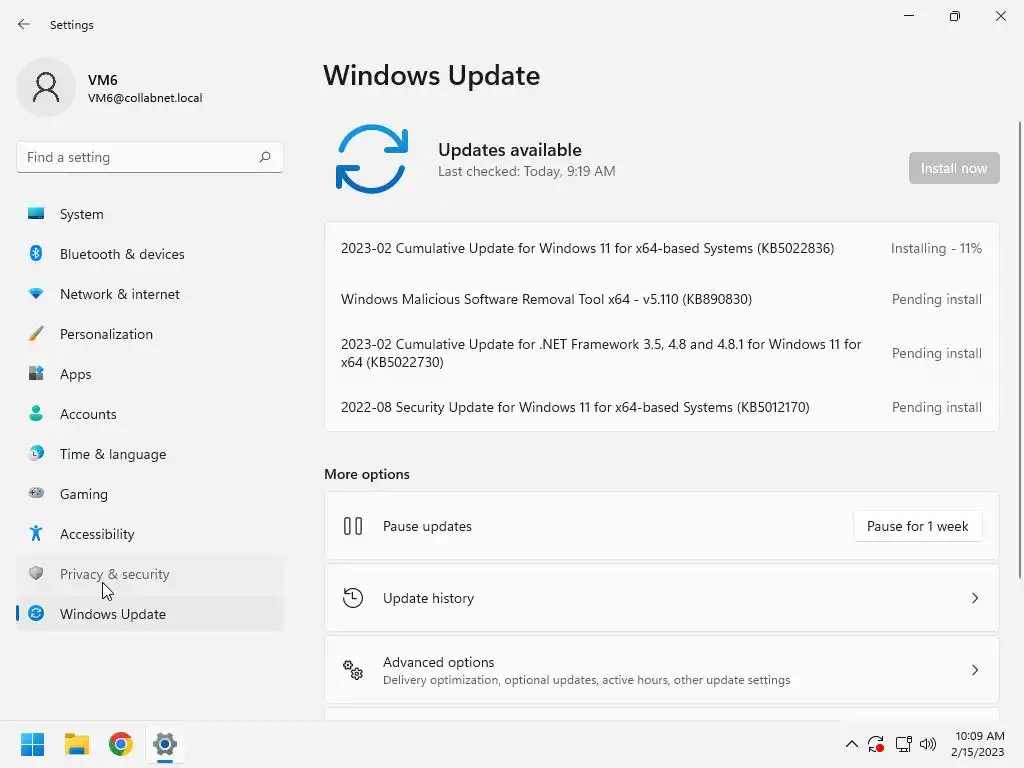Open the Accounts settings category
The width and height of the screenshot is (1024, 768).
pyautogui.click(x=150, y=414)
